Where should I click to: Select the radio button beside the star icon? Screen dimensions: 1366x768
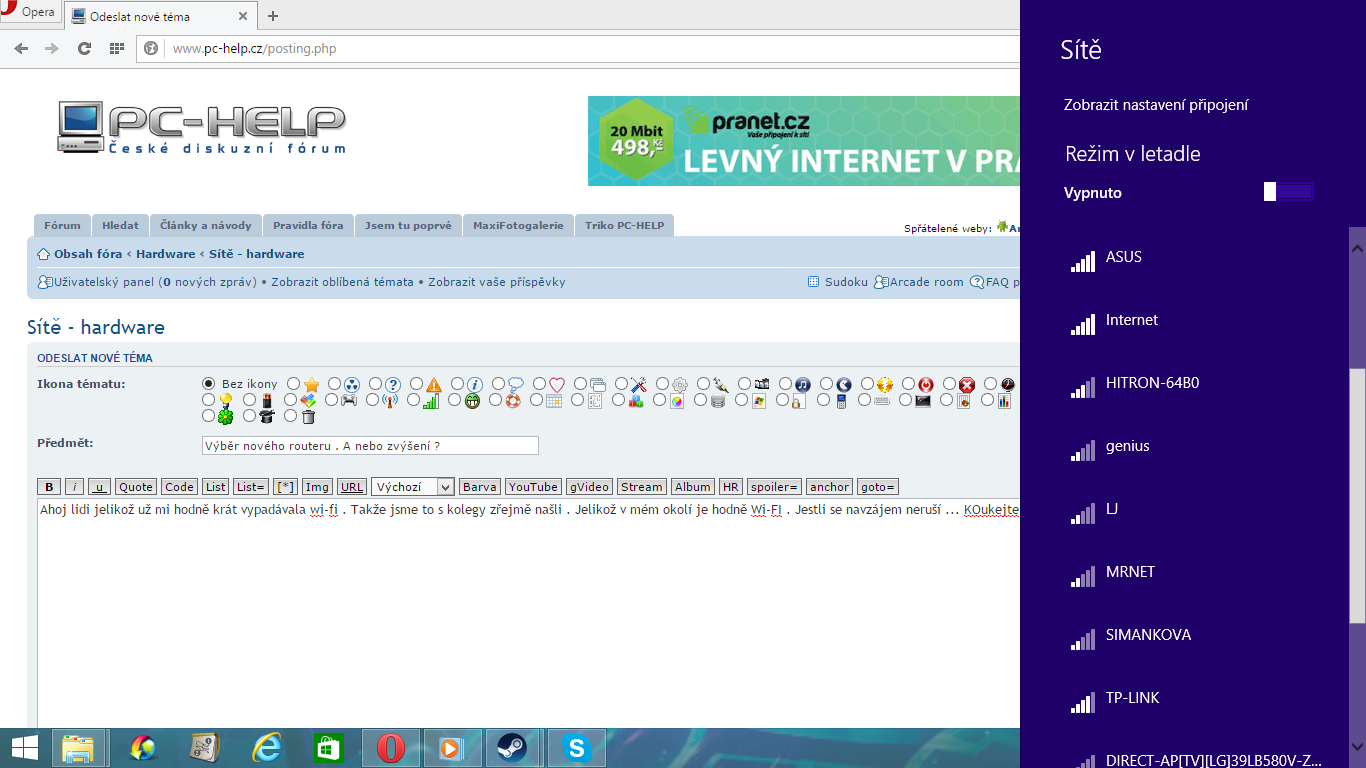[294, 383]
